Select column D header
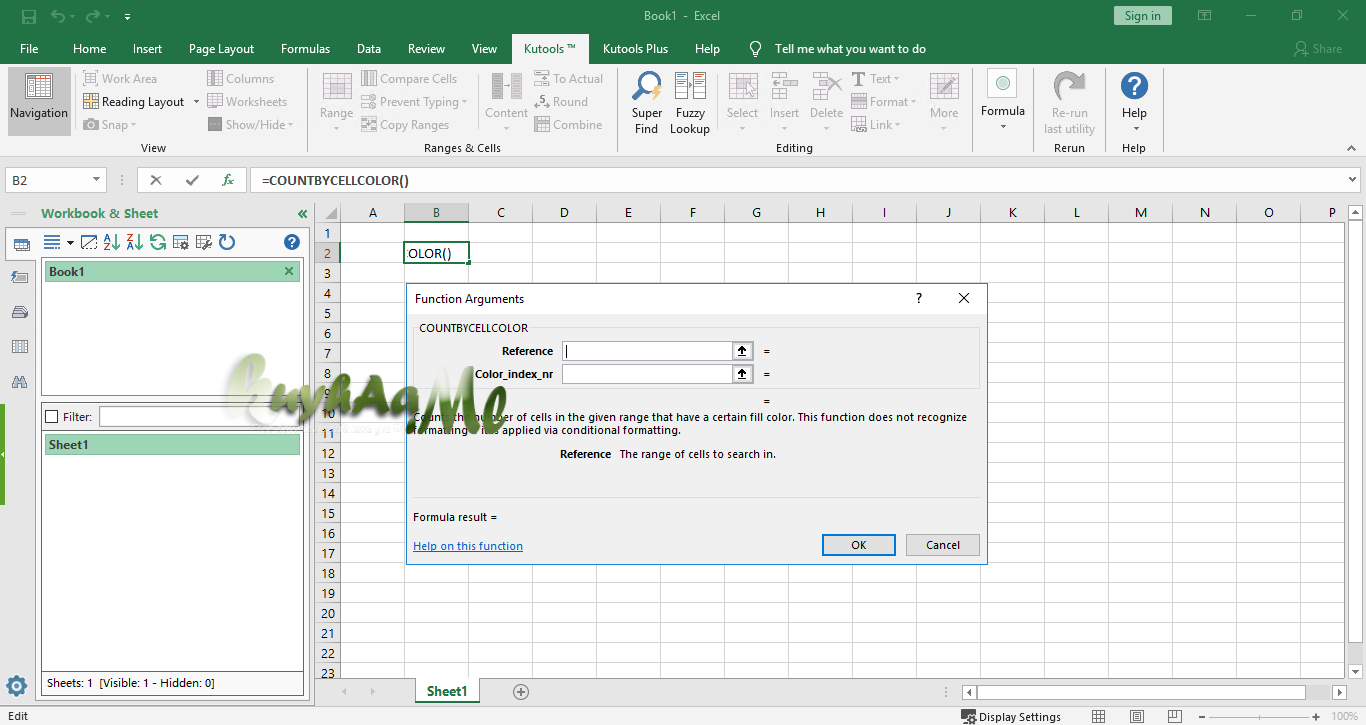 pyautogui.click(x=564, y=213)
